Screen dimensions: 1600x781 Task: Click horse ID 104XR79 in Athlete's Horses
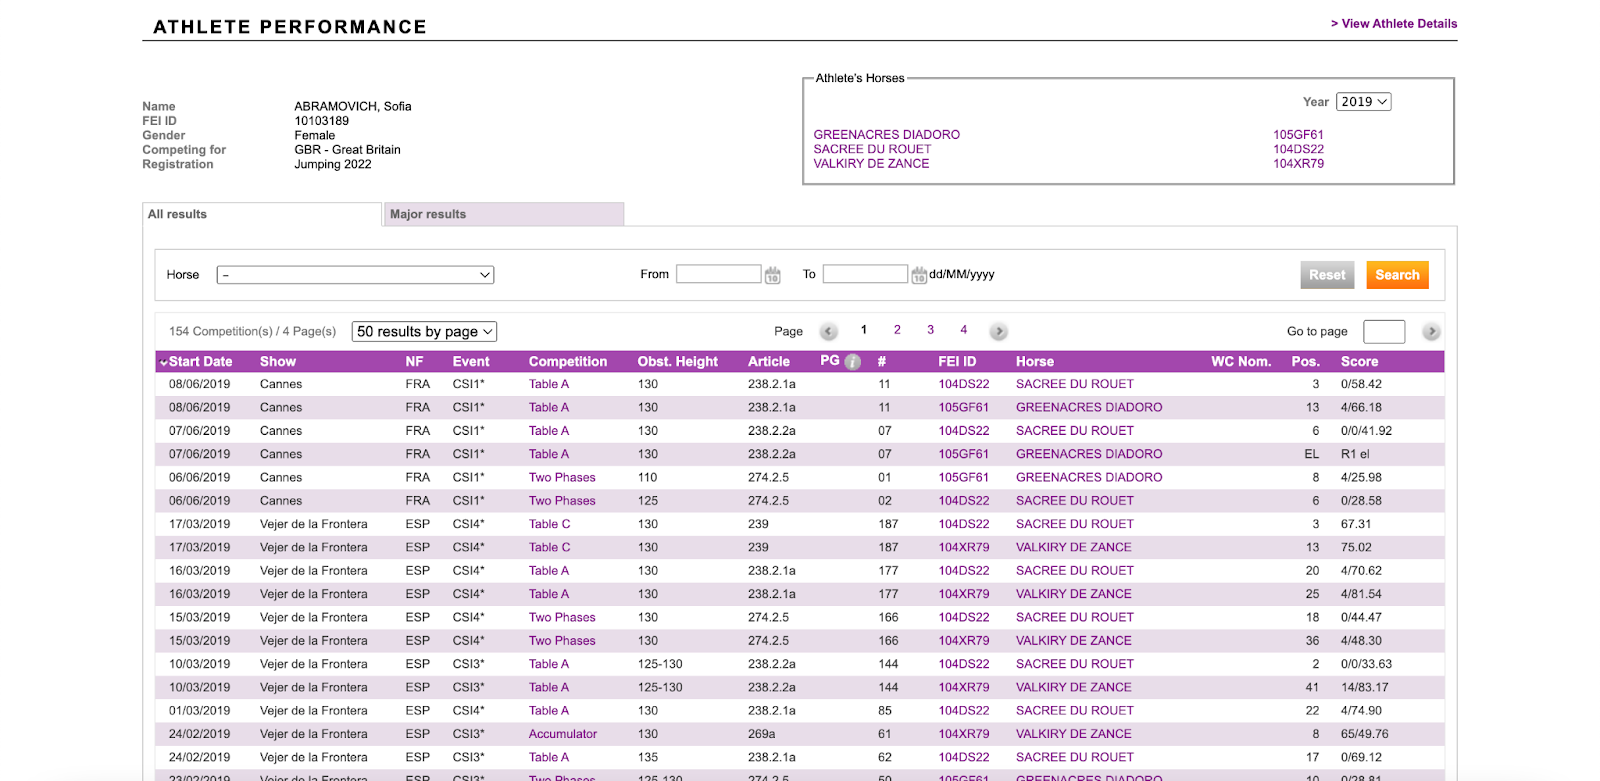pos(1298,164)
